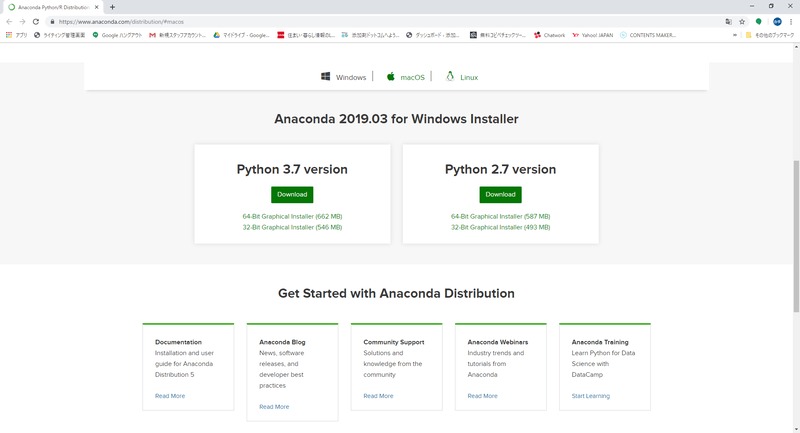Image resolution: width=800 pixels, height=433 pixels.
Task: Open the Chatwork bookmark
Action: tap(549, 35)
